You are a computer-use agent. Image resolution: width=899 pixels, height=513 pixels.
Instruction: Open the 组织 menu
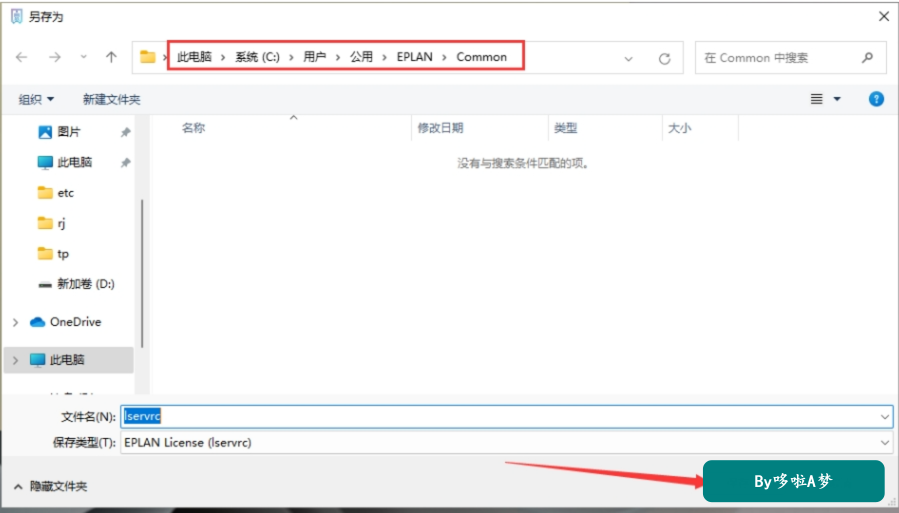click(x=36, y=100)
